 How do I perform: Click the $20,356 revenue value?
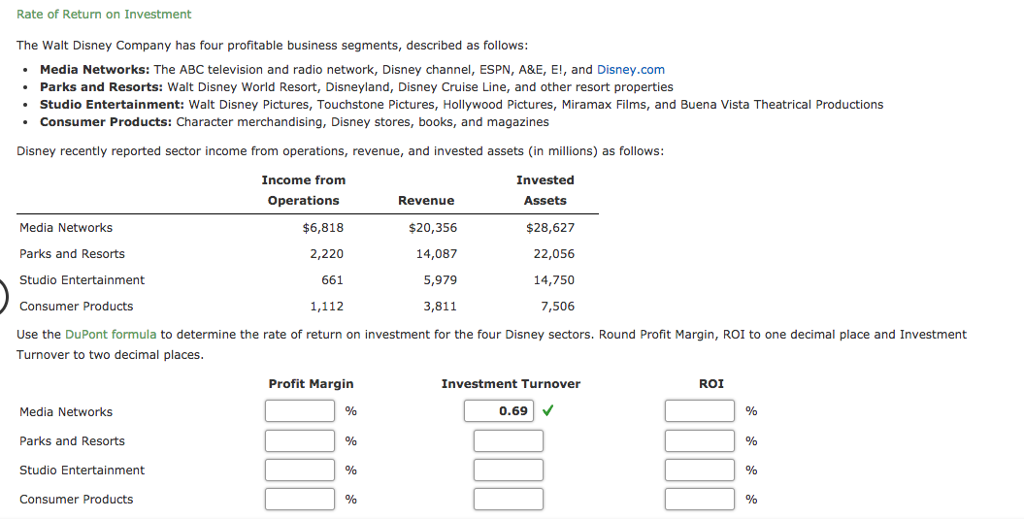pos(433,228)
